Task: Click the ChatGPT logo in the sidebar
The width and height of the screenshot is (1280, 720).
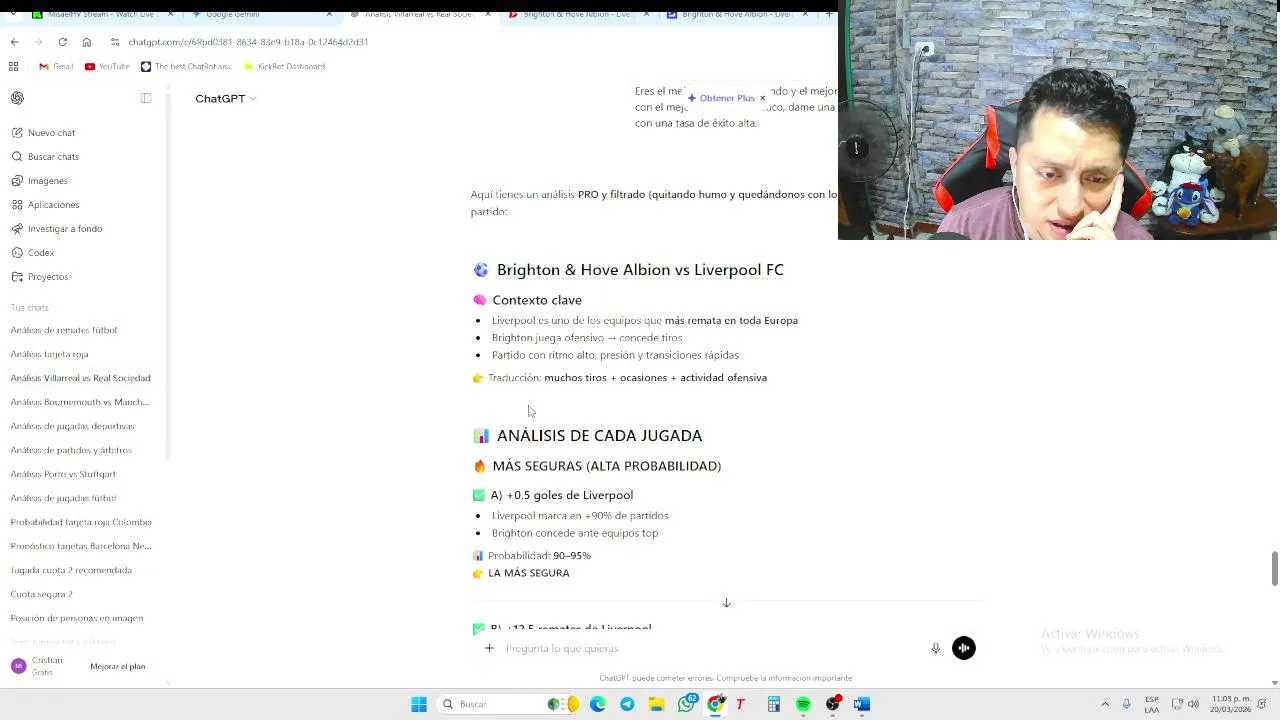Action: point(17,98)
